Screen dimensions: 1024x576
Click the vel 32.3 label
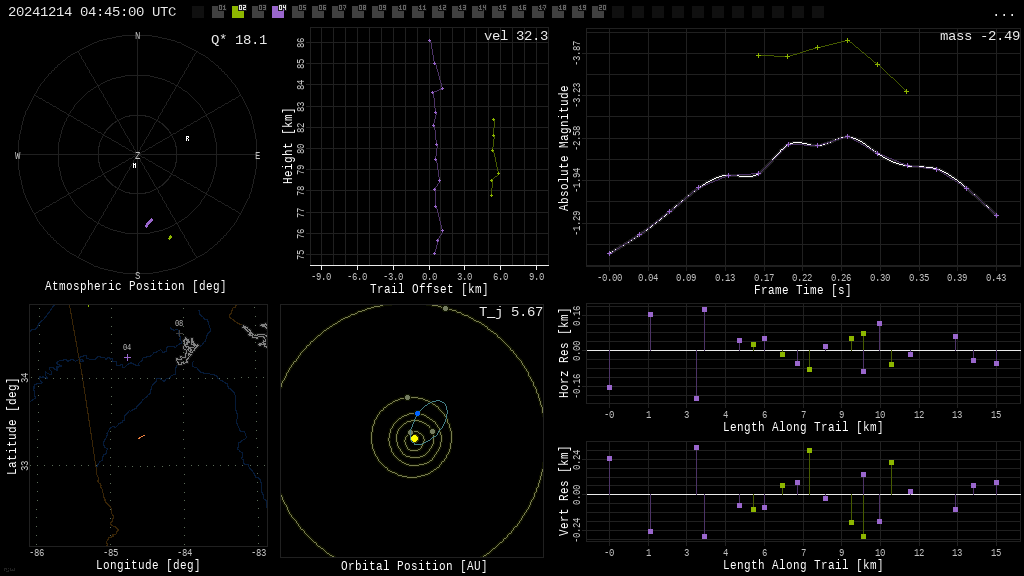pos(515,36)
